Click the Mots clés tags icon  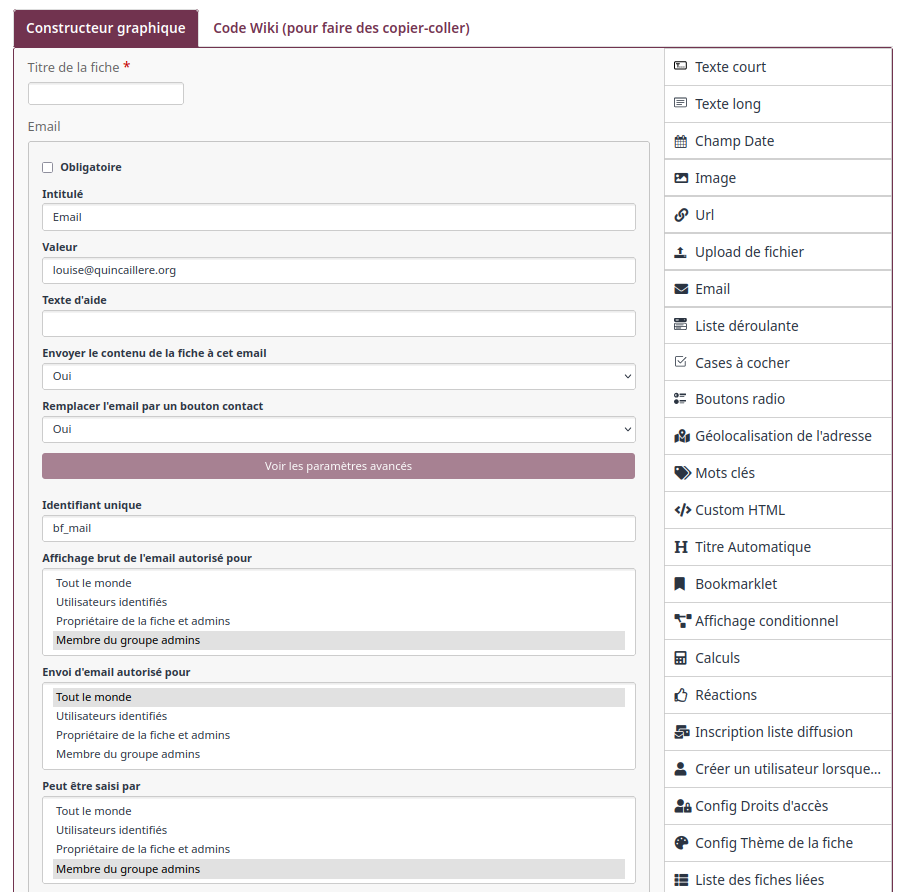pos(682,473)
